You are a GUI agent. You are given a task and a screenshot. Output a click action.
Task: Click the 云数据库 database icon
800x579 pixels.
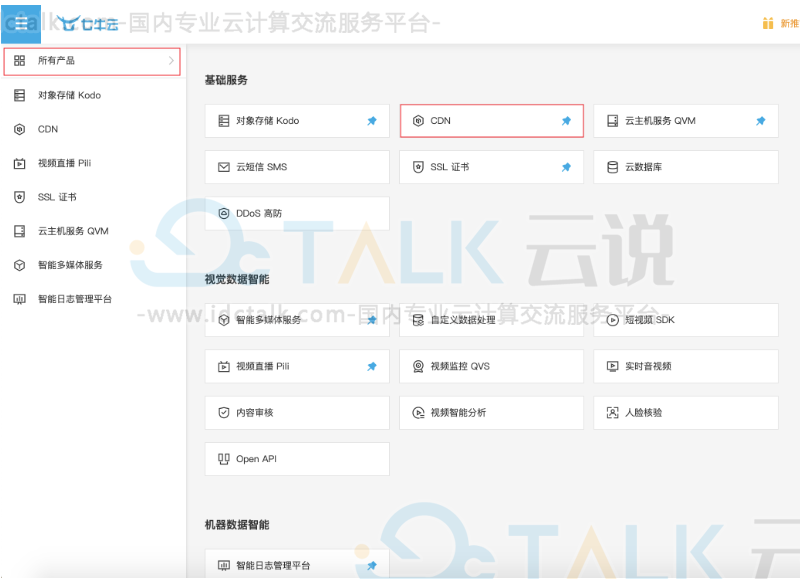pyautogui.click(x=612, y=167)
